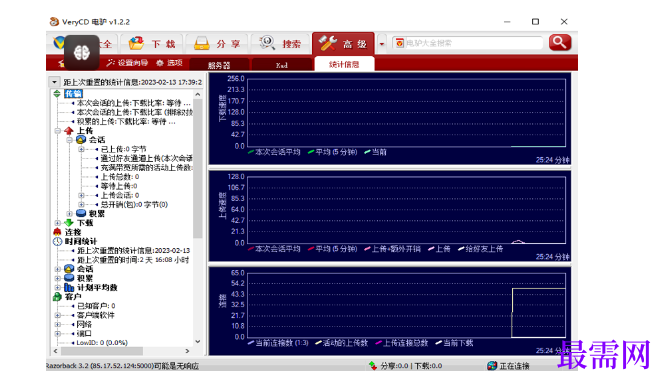The width and height of the screenshot is (669, 386).
Task: Click the bar chart 计划平均数 icon
Action: (x=69, y=287)
